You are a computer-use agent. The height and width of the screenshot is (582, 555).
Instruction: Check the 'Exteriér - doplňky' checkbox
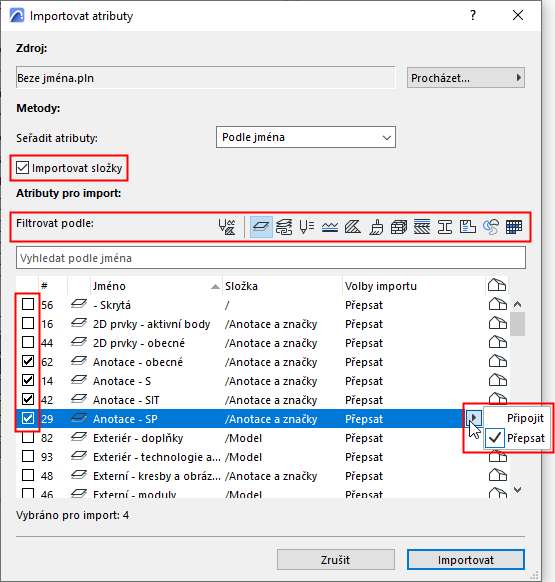[28, 437]
